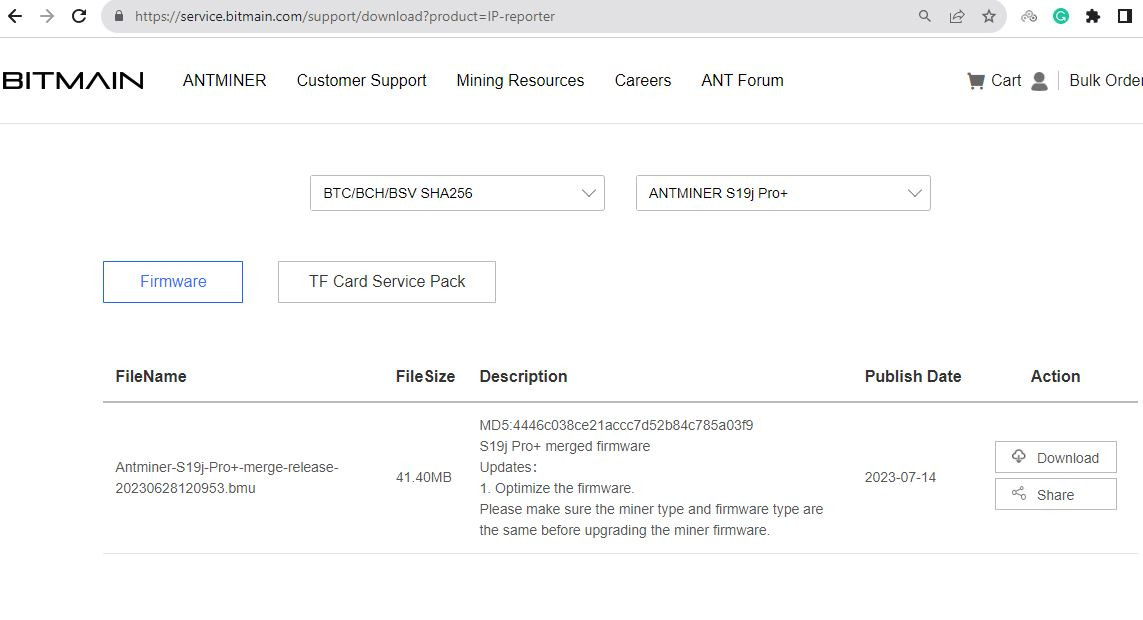Open the Customer Support menu
The width and height of the screenshot is (1143, 620).
[x=362, y=80]
